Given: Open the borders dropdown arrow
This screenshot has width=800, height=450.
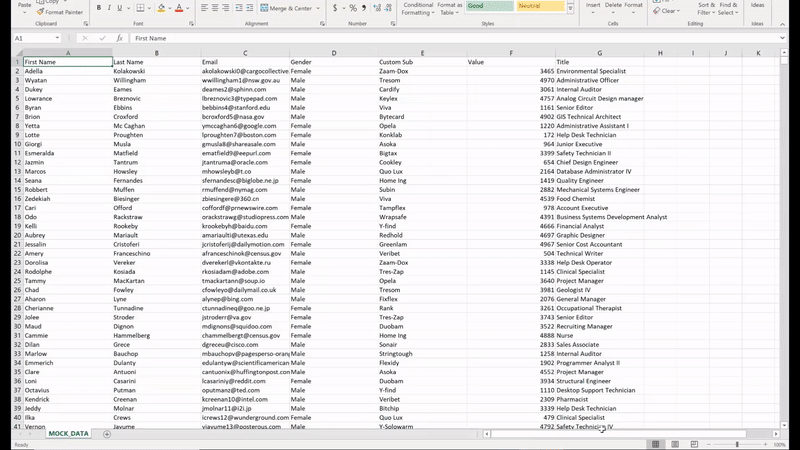Looking at the screenshot, I should tap(148, 9).
